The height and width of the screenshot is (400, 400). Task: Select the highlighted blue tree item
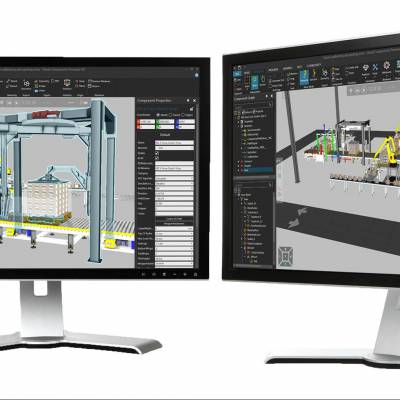[256, 170]
